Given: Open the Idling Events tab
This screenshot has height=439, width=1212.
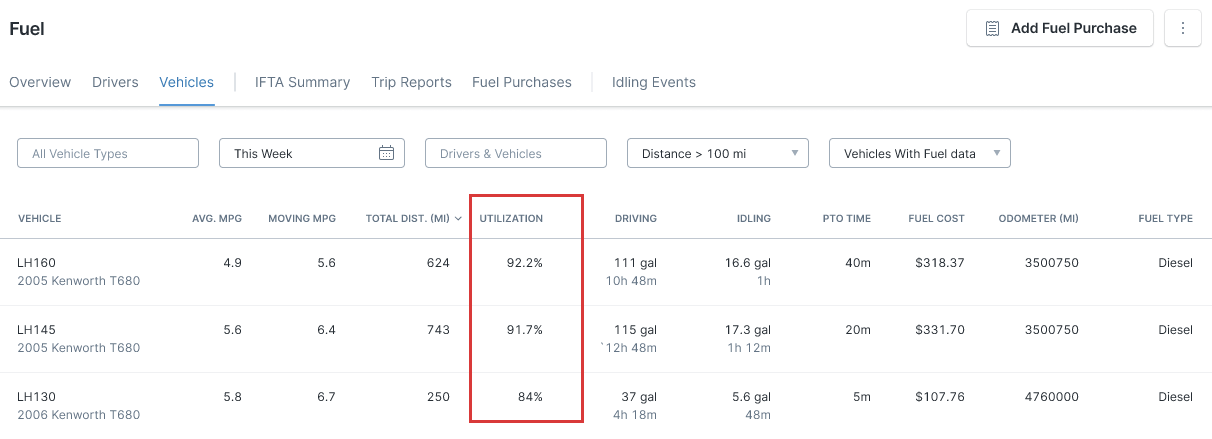Looking at the screenshot, I should [x=654, y=82].
